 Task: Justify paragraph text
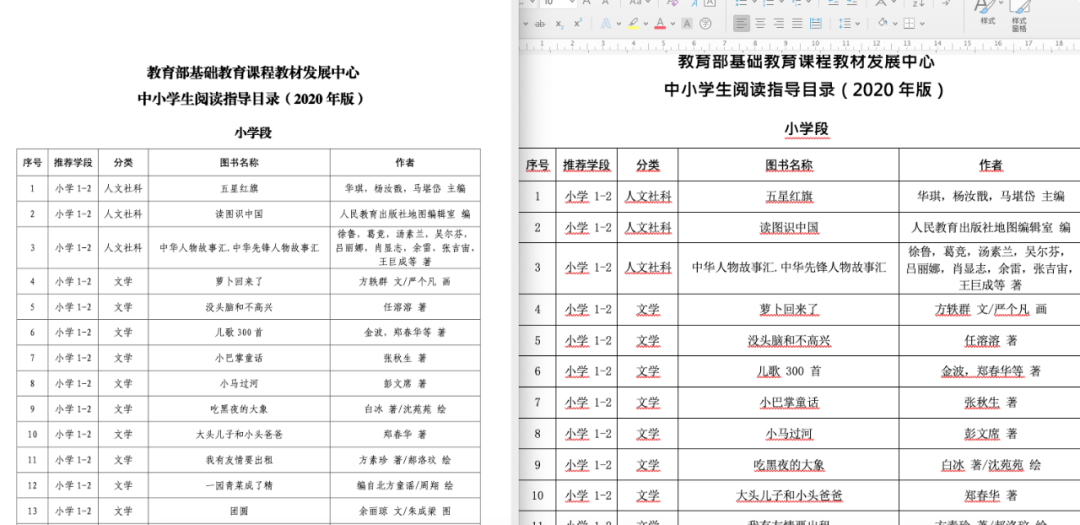tap(797, 23)
